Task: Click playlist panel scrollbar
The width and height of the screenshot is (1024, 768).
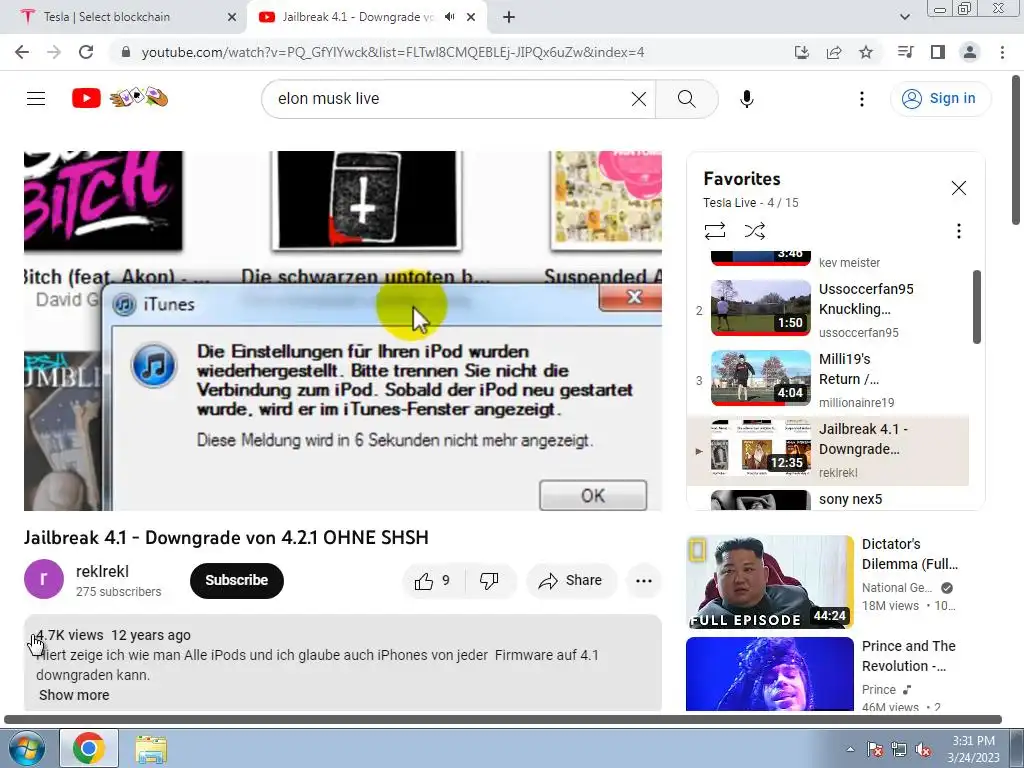Action: coord(976,306)
